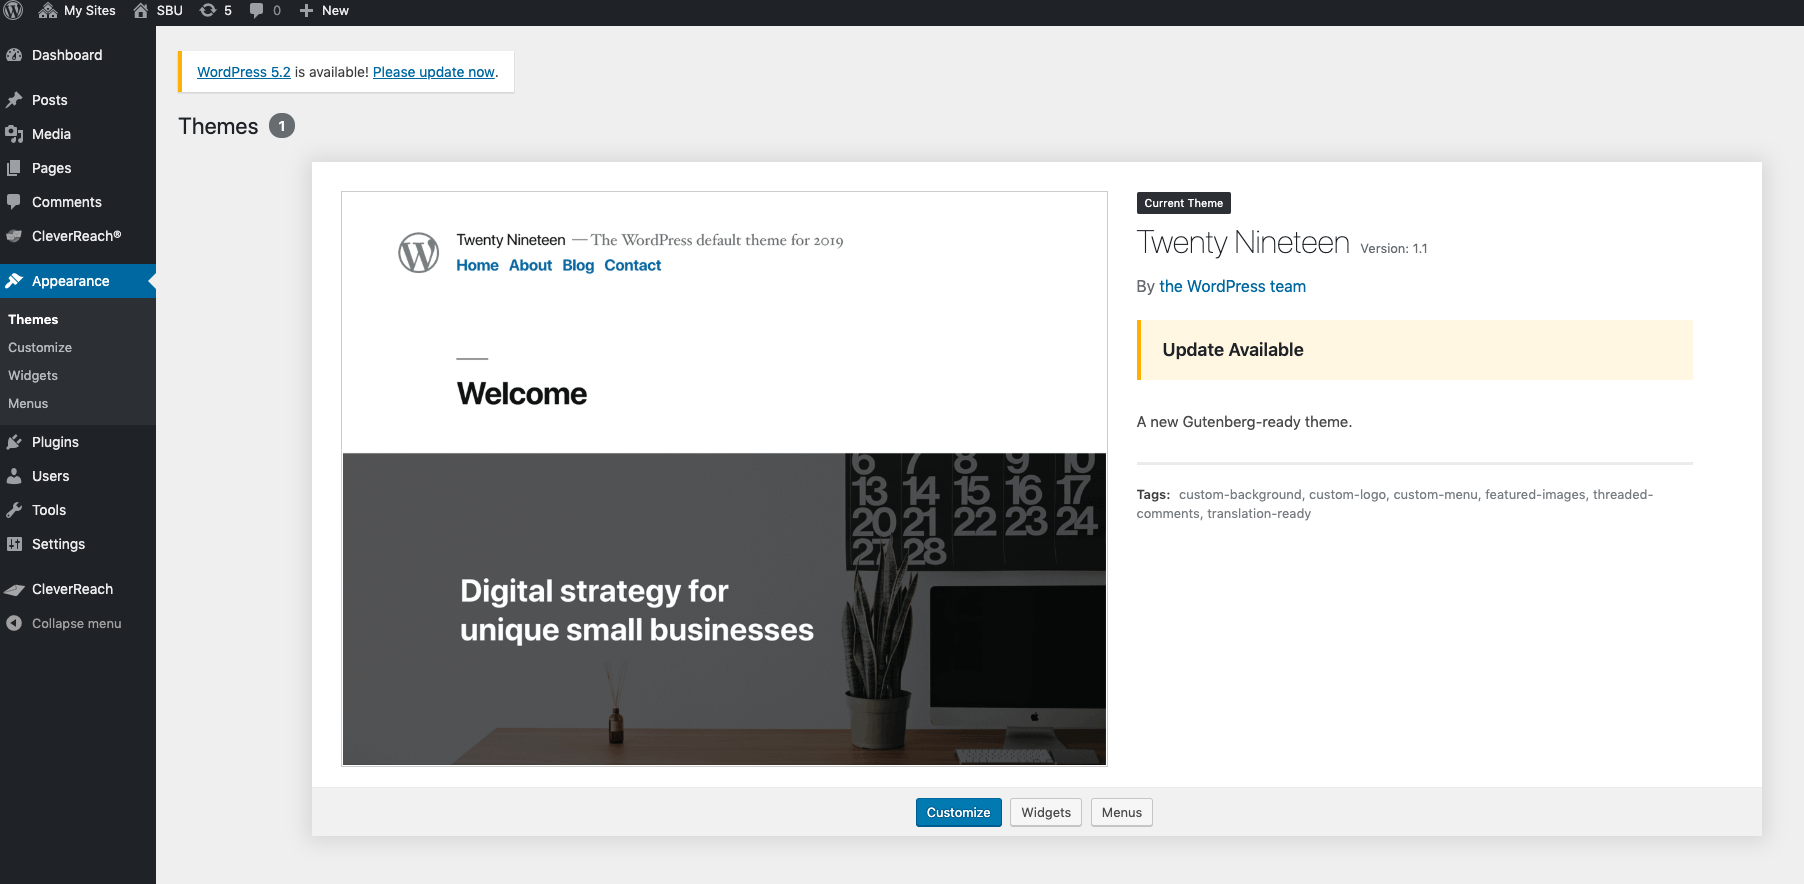Click the blue Customize button

tap(958, 813)
